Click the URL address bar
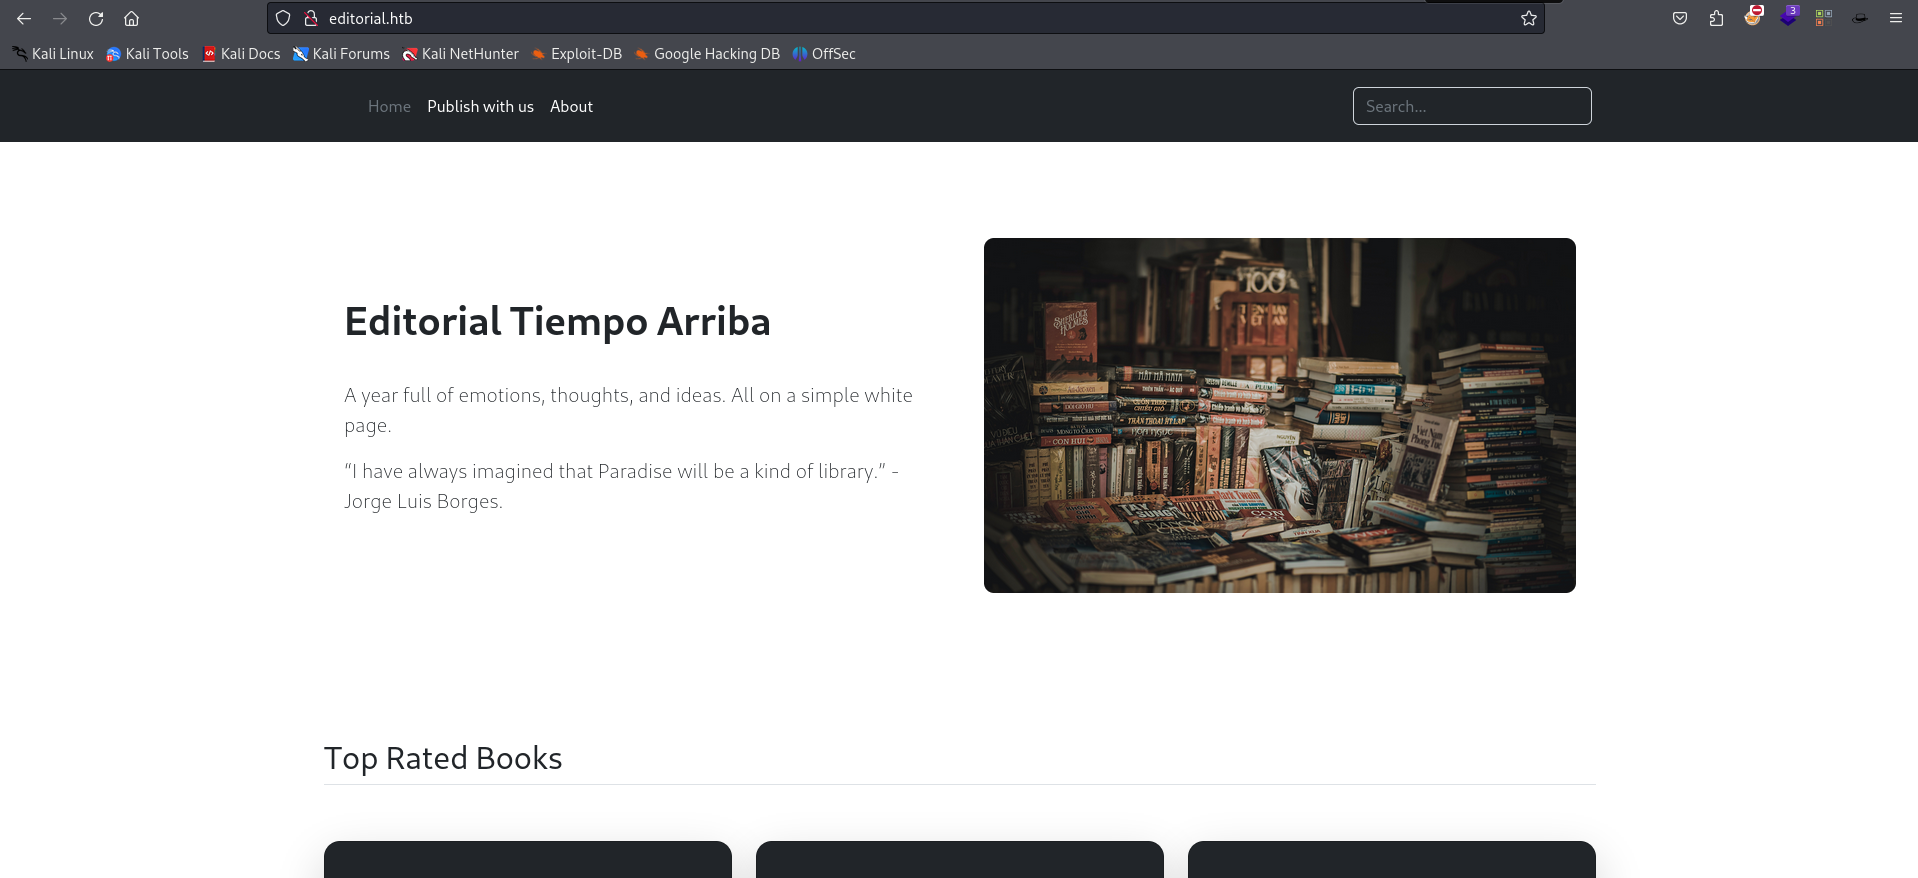 [900, 18]
